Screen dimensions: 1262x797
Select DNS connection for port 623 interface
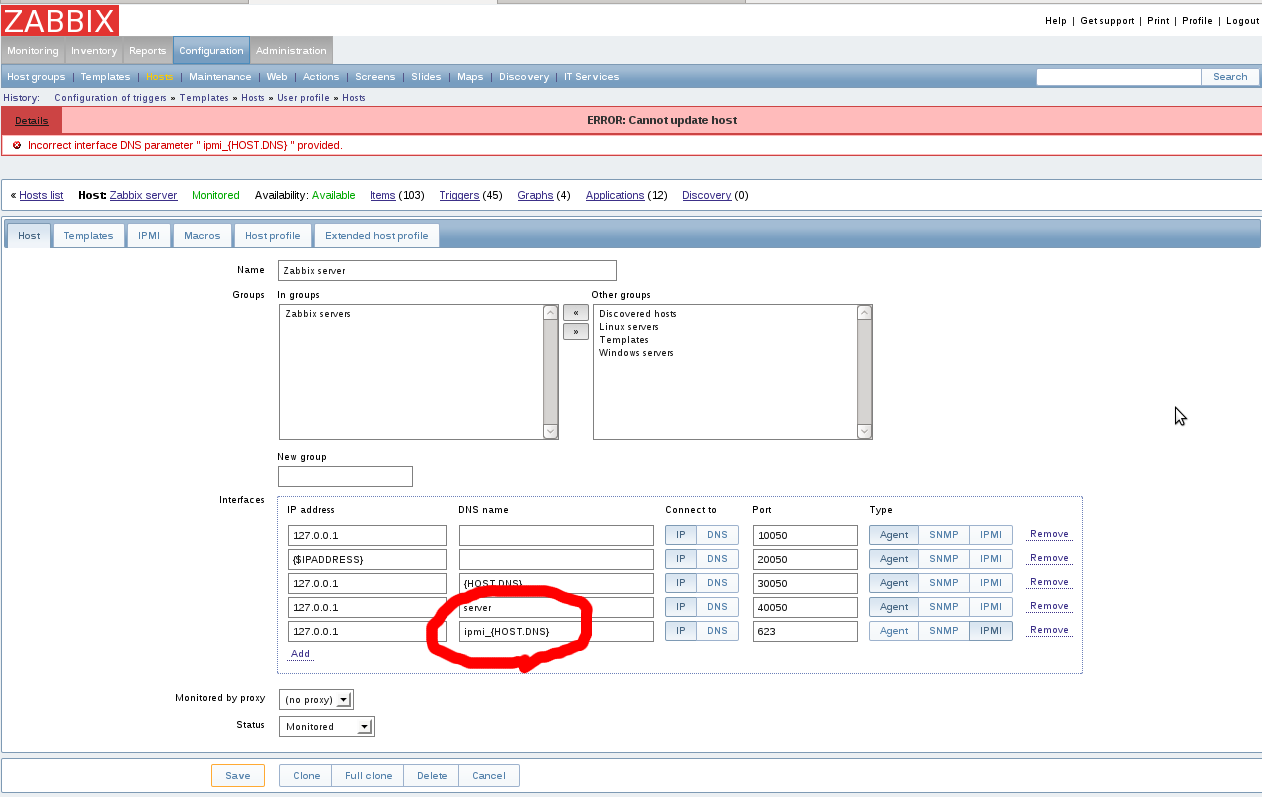coord(717,631)
